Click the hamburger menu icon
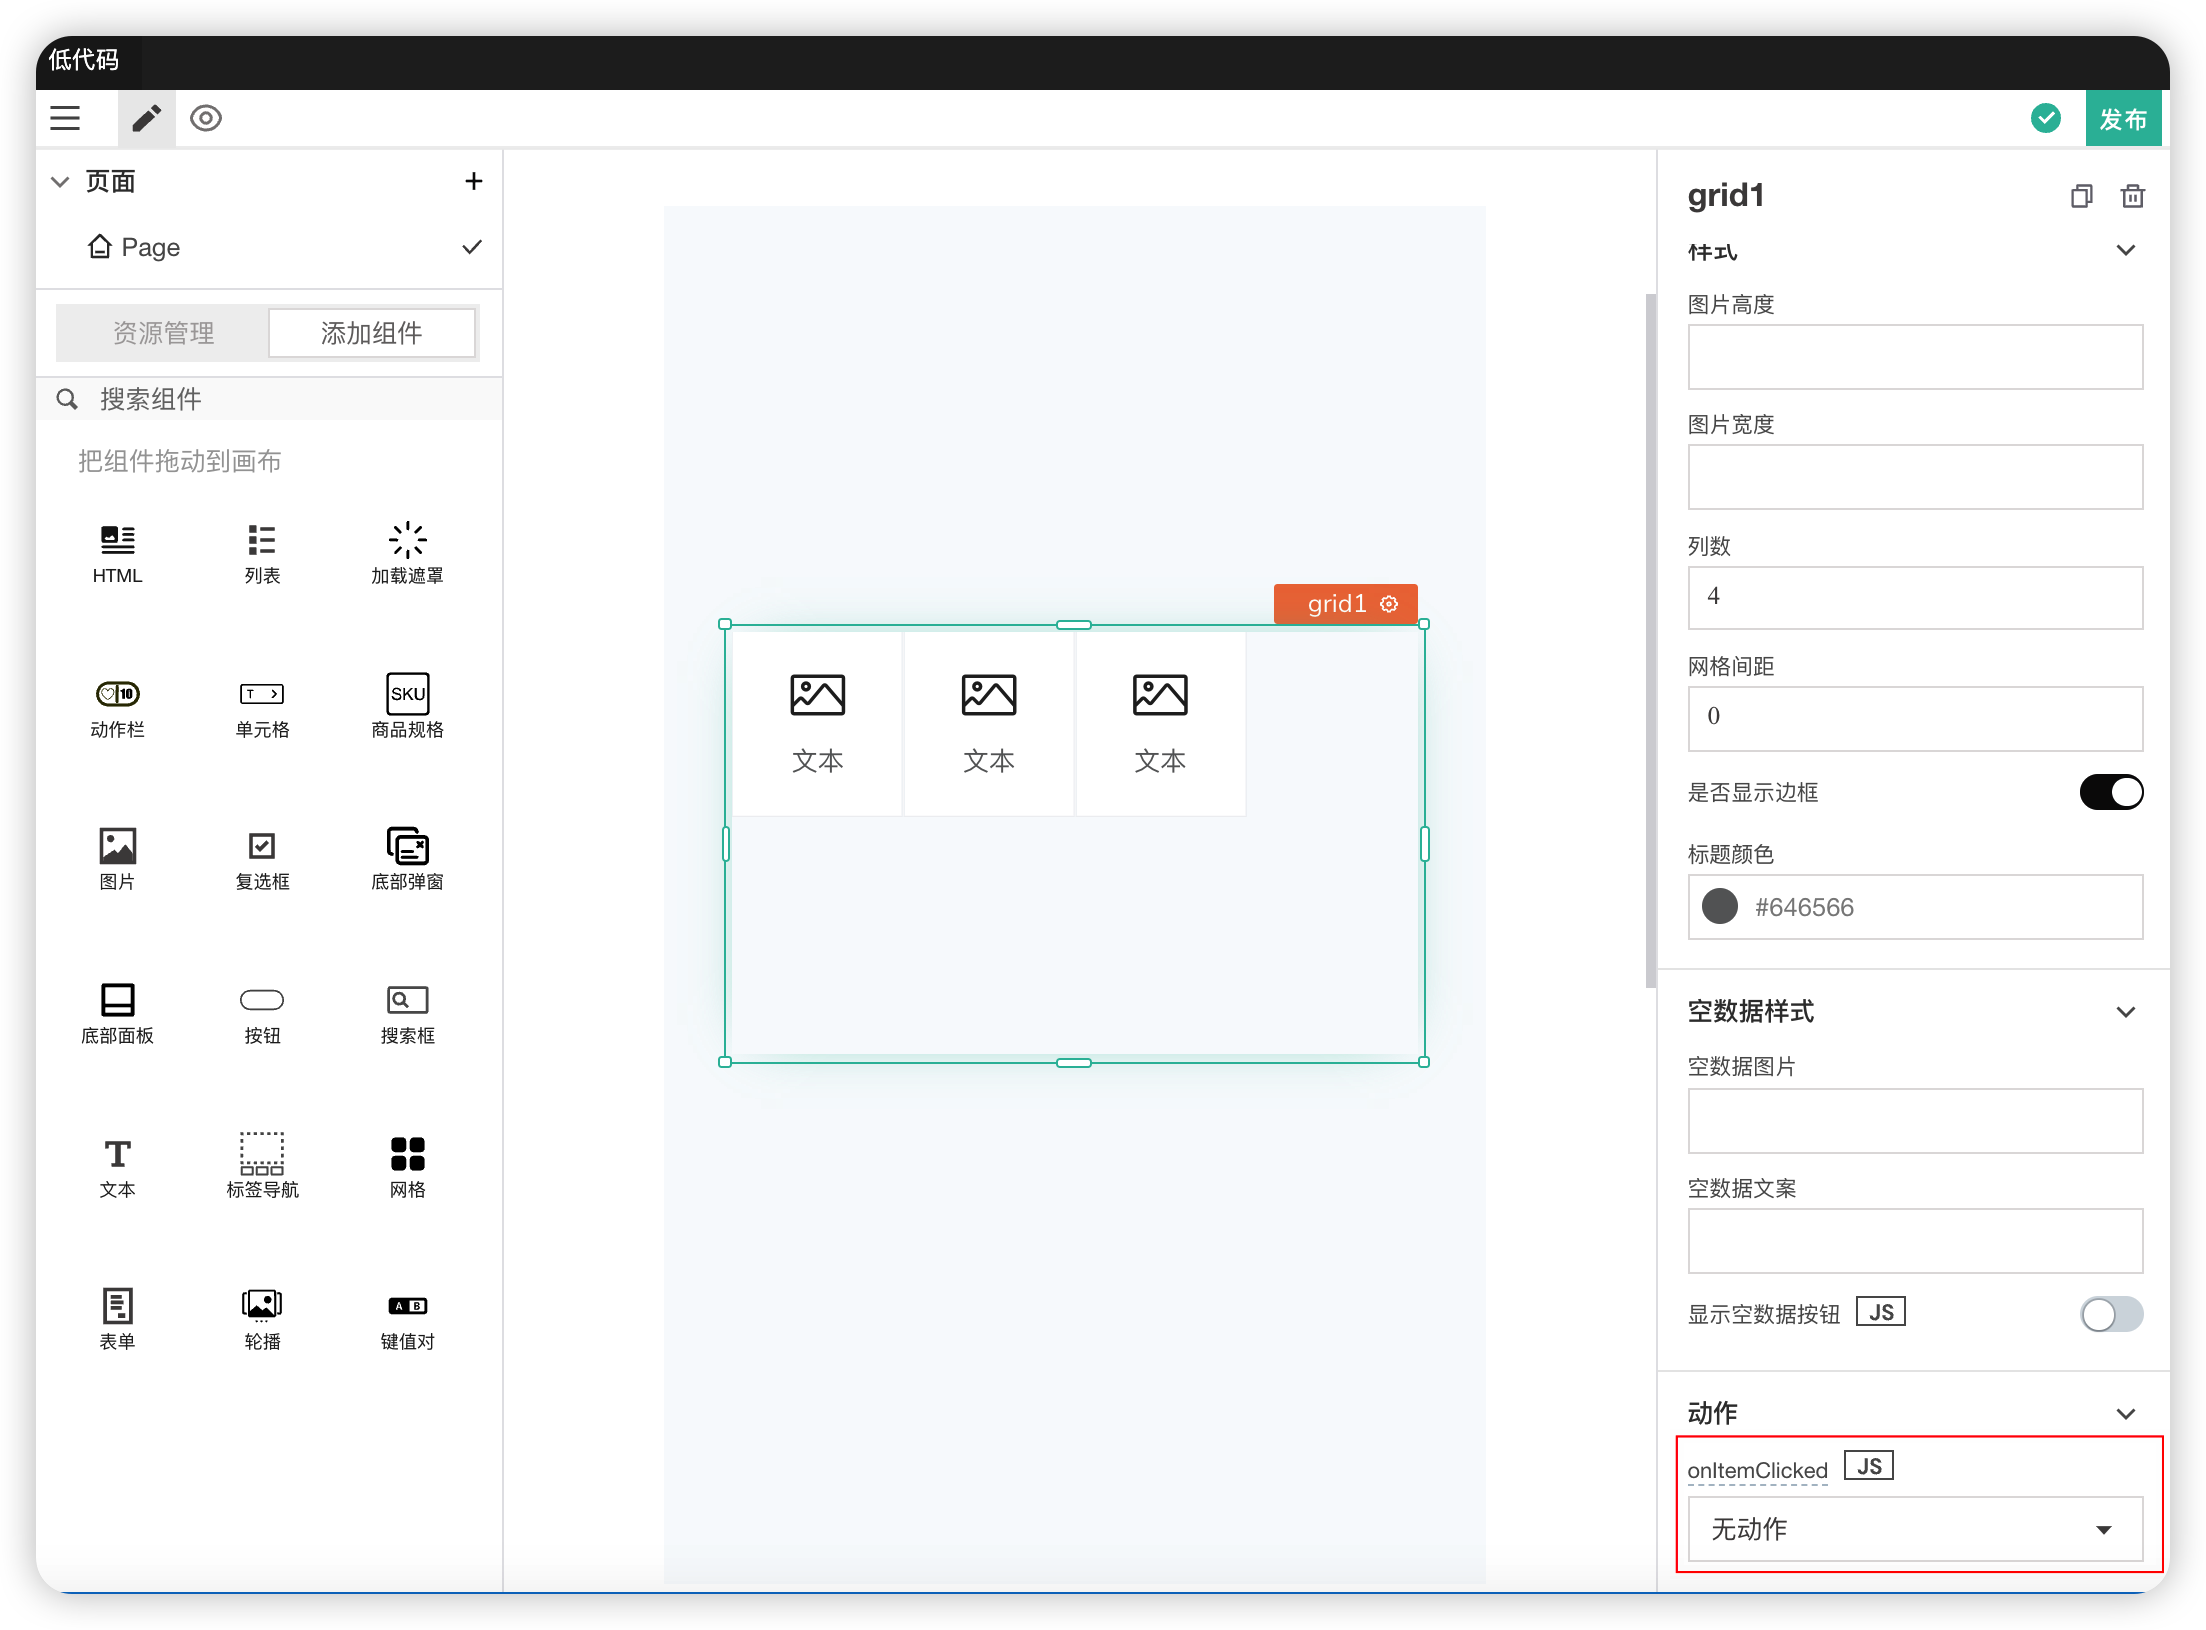This screenshot has height=1630, width=2206. pyautogui.click(x=65, y=118)
